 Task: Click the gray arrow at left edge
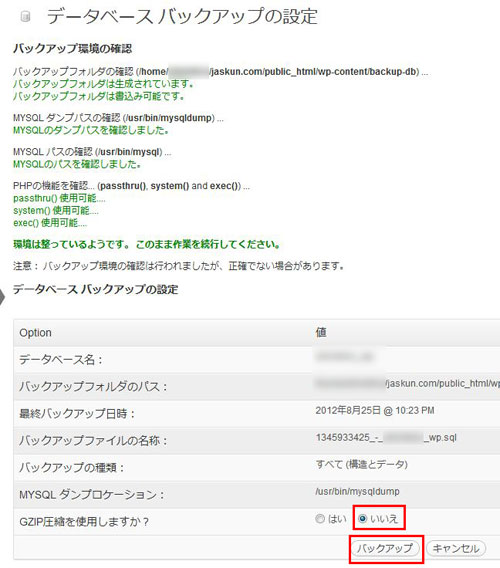(2, 297)
